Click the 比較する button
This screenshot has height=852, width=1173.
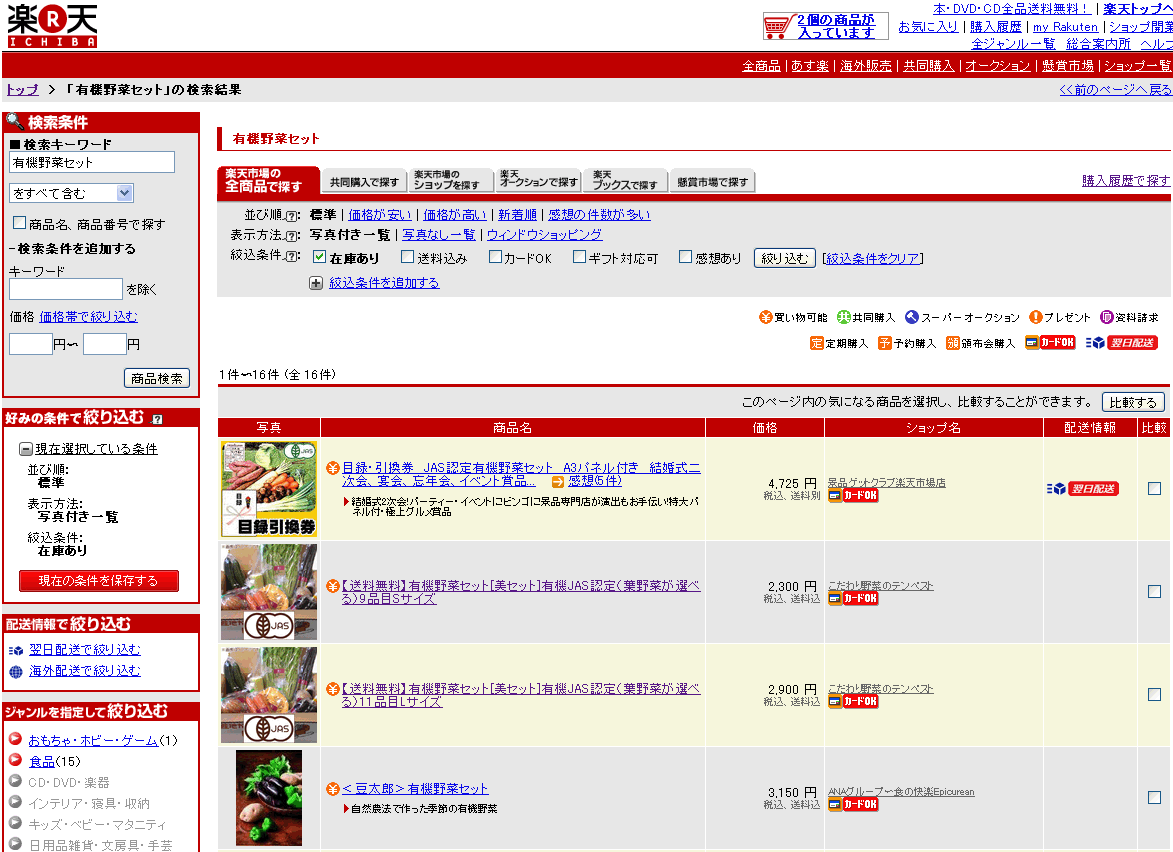click(x=1133, y=402)
